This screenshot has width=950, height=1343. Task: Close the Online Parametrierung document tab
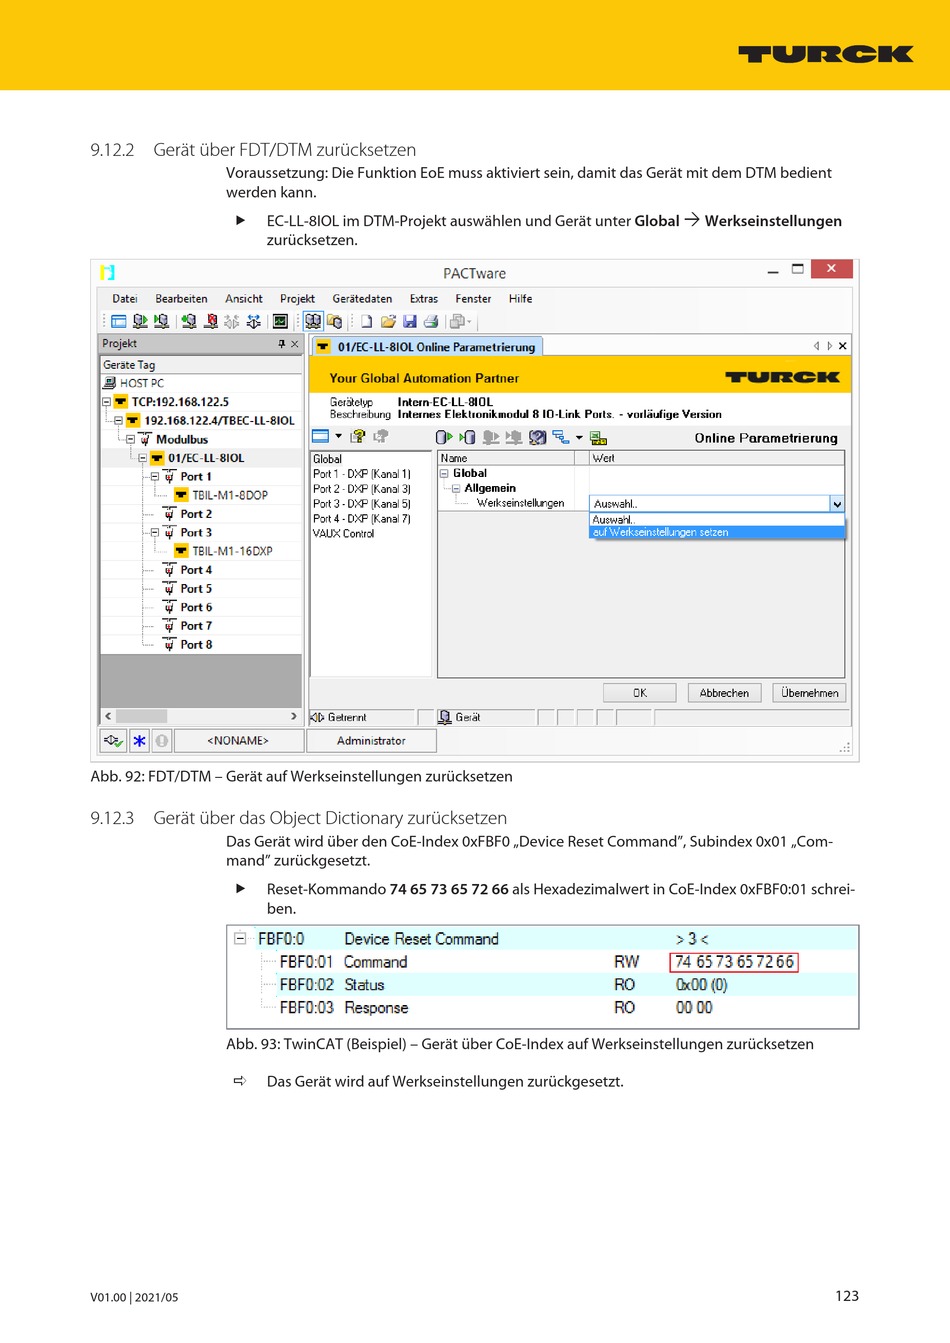pyautogui.click(x=843, y=346)
